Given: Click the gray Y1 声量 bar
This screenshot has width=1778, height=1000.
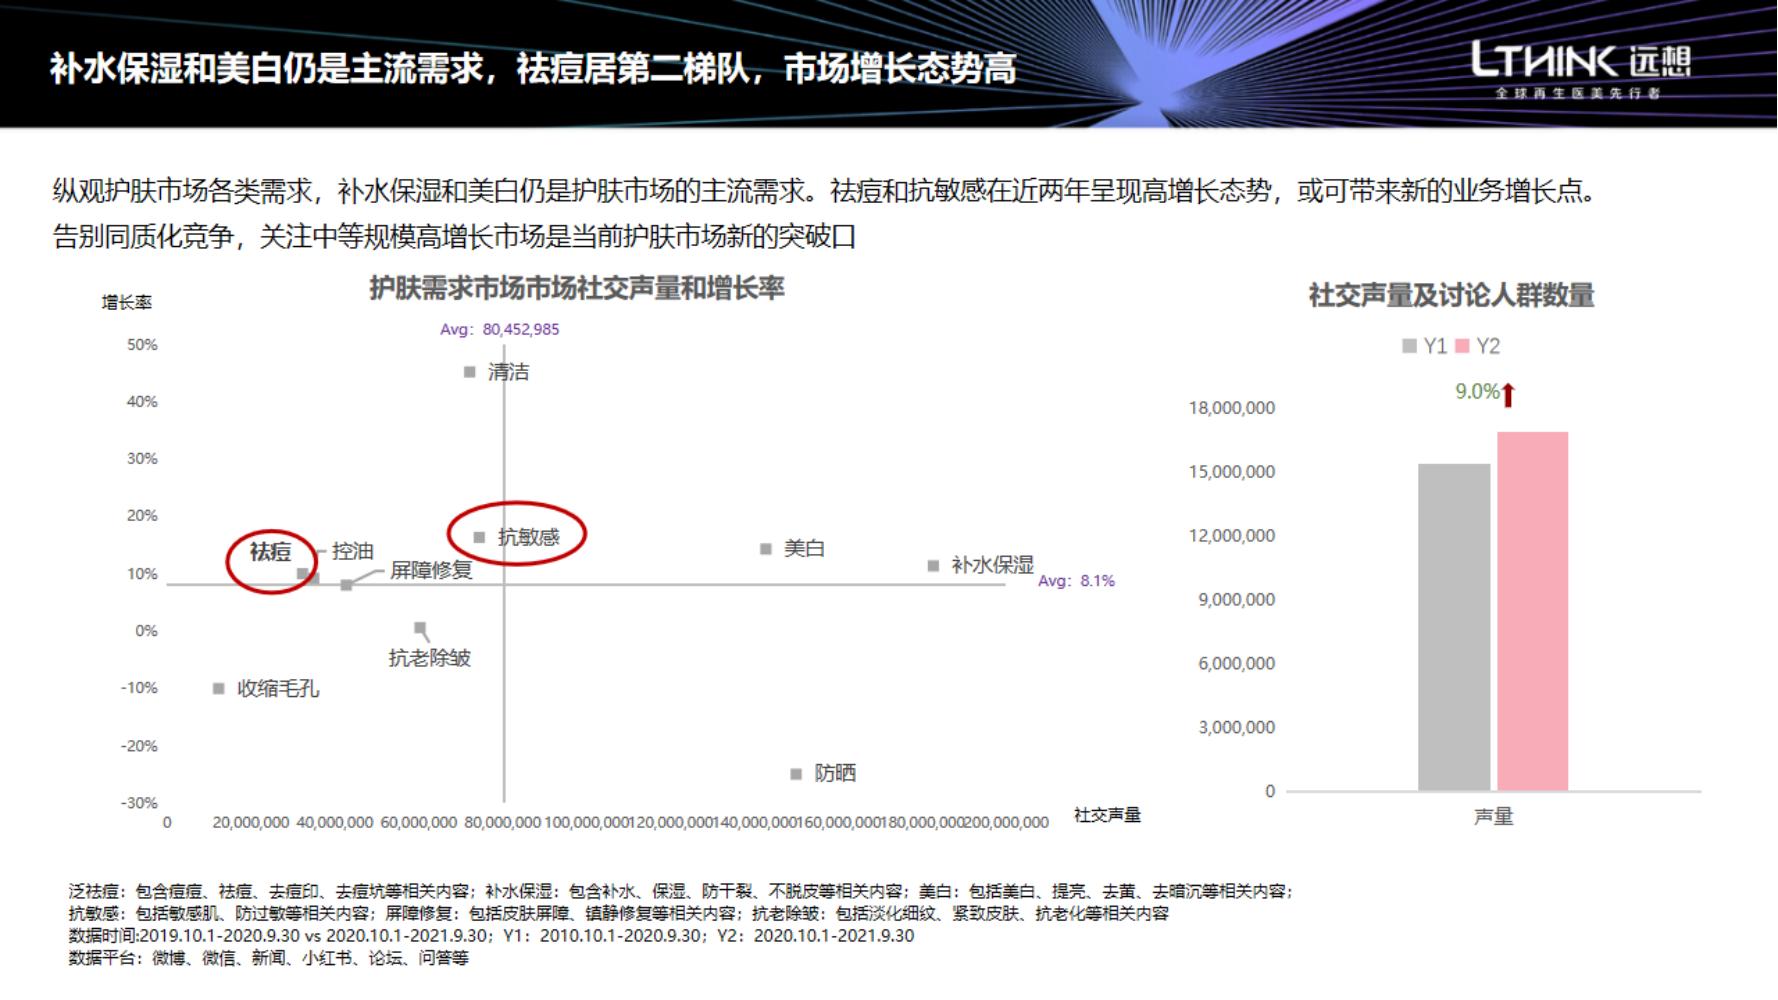Looking at the screenshot, I should click(x=1454, y=627).
